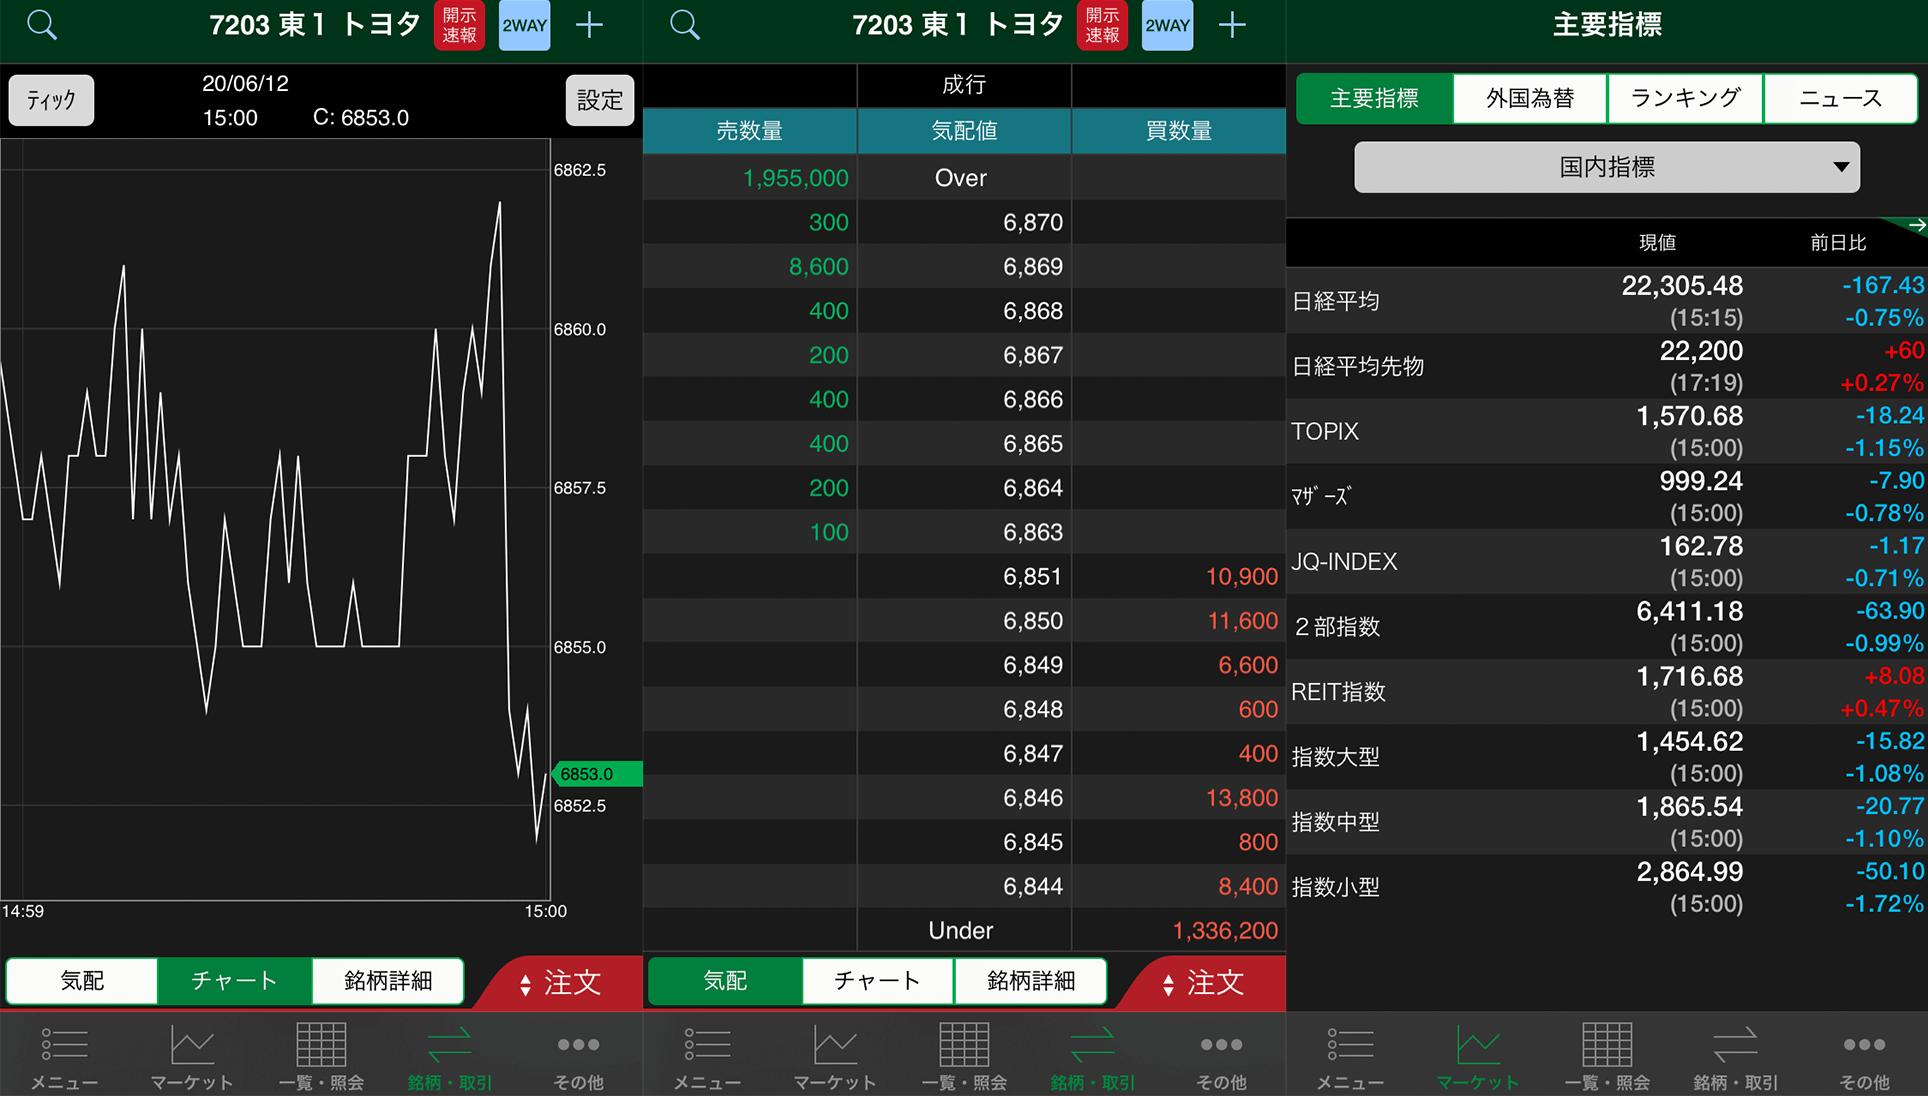This screenshot has height=1096, width=1928.
Task: Tap the 6,851 bid price row
Action: [x=1031, y=577]
